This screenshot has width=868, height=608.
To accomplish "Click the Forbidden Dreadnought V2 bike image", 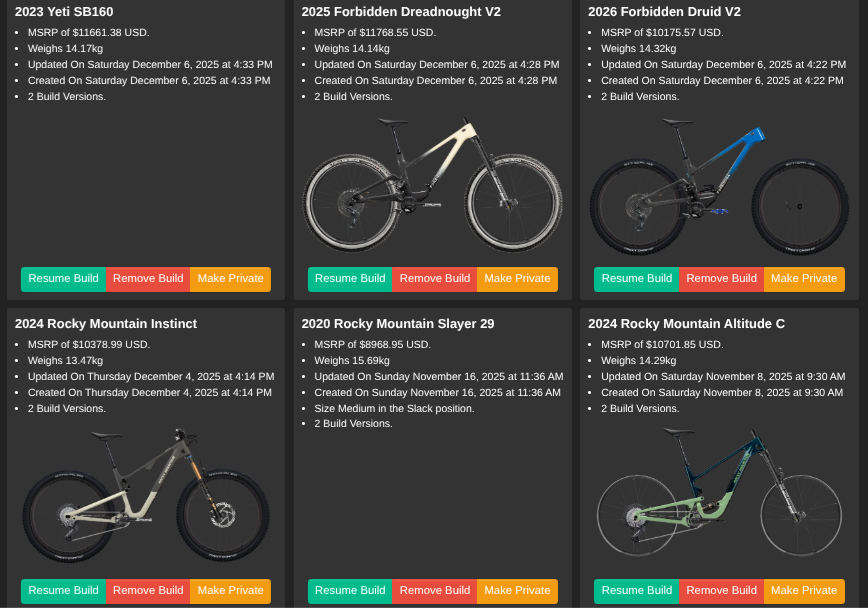I will (432, 185).
